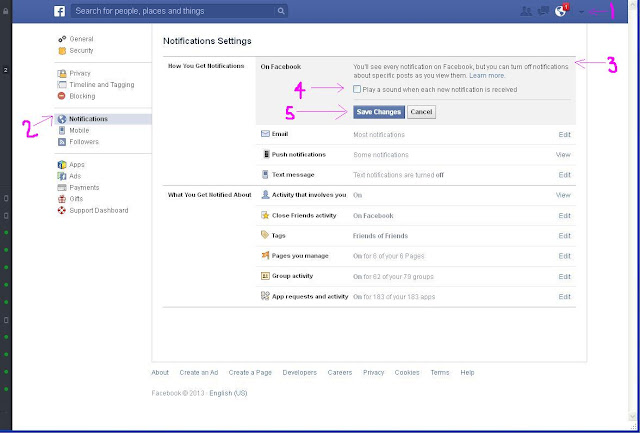Click the search magnifier icon

(x=281, y=11)
